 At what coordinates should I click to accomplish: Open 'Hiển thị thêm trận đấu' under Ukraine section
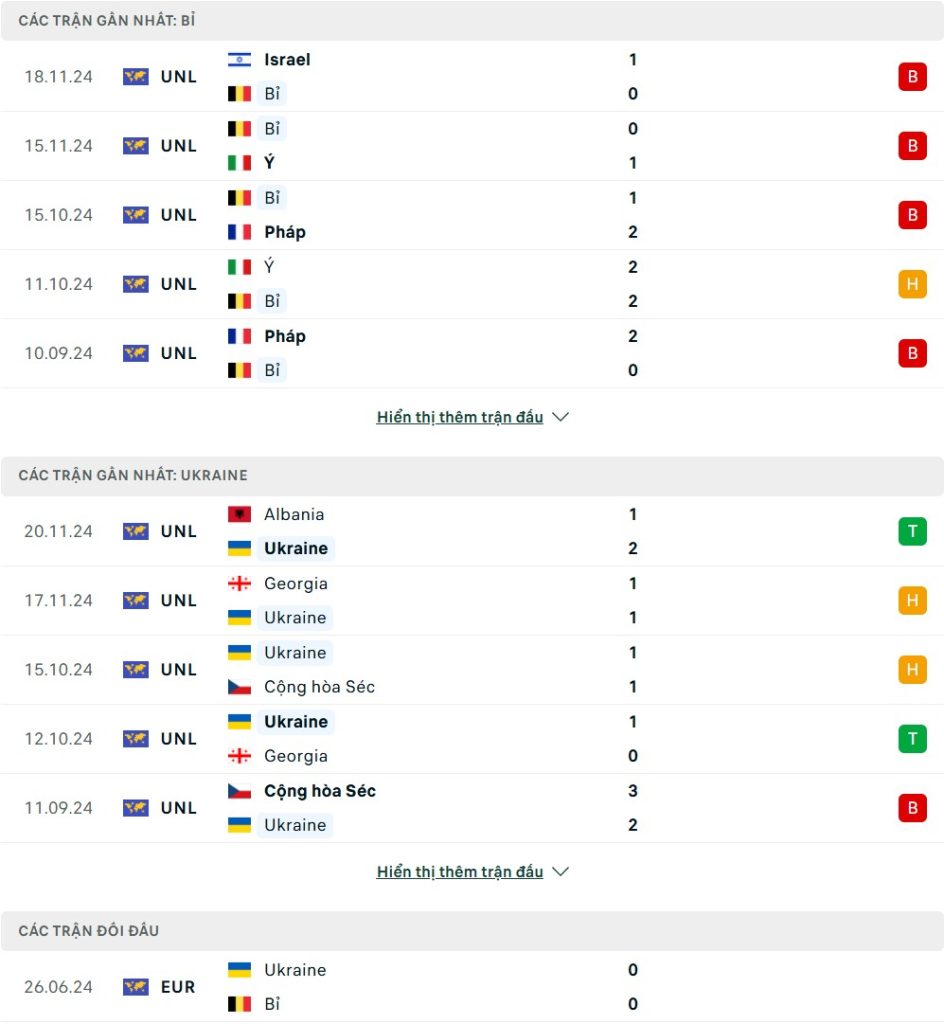click(460, 871)
